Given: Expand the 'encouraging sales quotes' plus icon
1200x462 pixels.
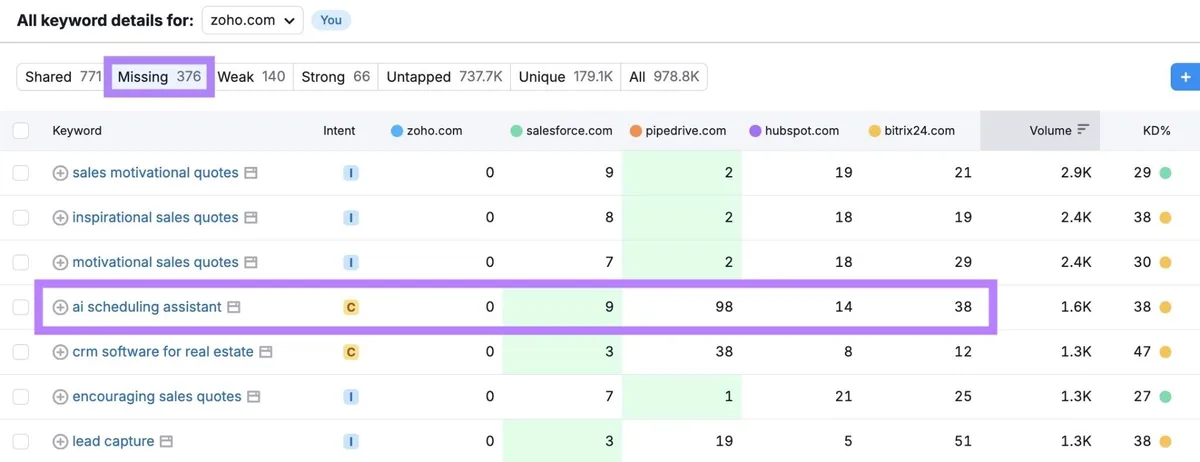Looking at the screenshot, I should (x=60, y=397).
